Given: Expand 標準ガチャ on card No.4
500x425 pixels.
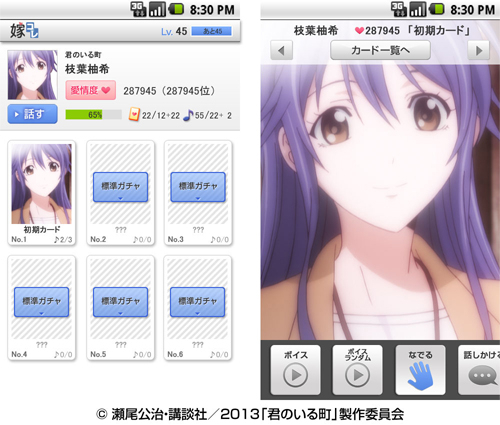Looking at the screenshot, I should 41,302.
